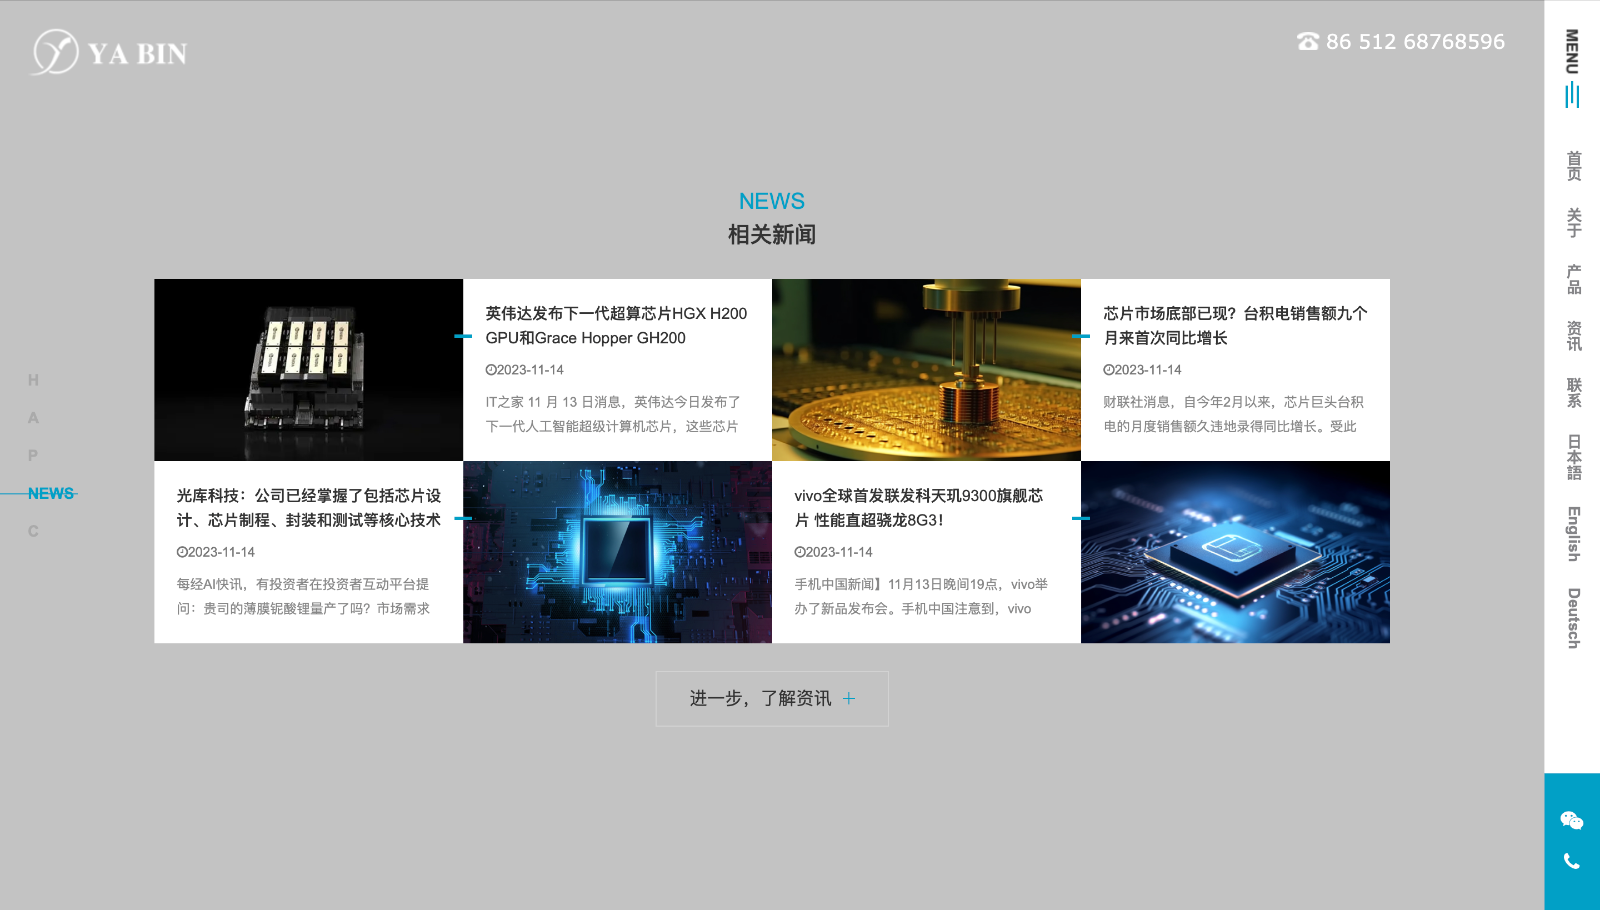Click summary text starting 财联社消息

point(1233,414)
